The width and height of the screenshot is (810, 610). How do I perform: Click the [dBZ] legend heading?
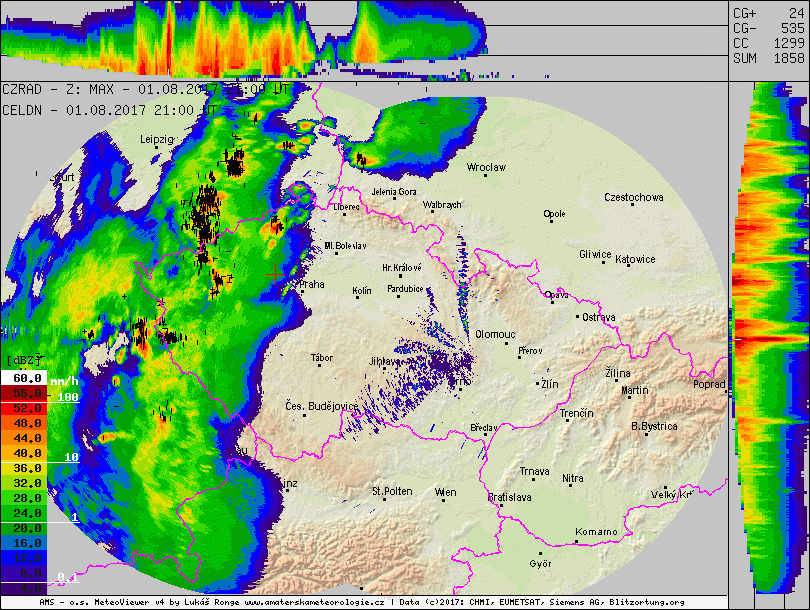[24, 361]
